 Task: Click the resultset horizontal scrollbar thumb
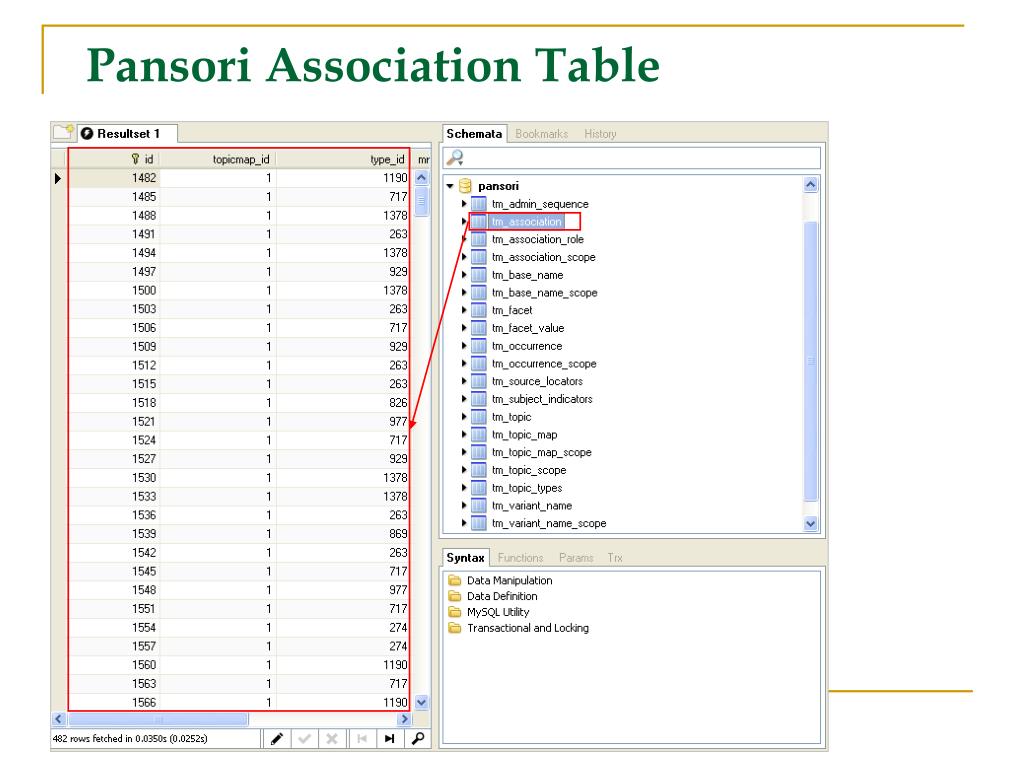pos(158,719)
